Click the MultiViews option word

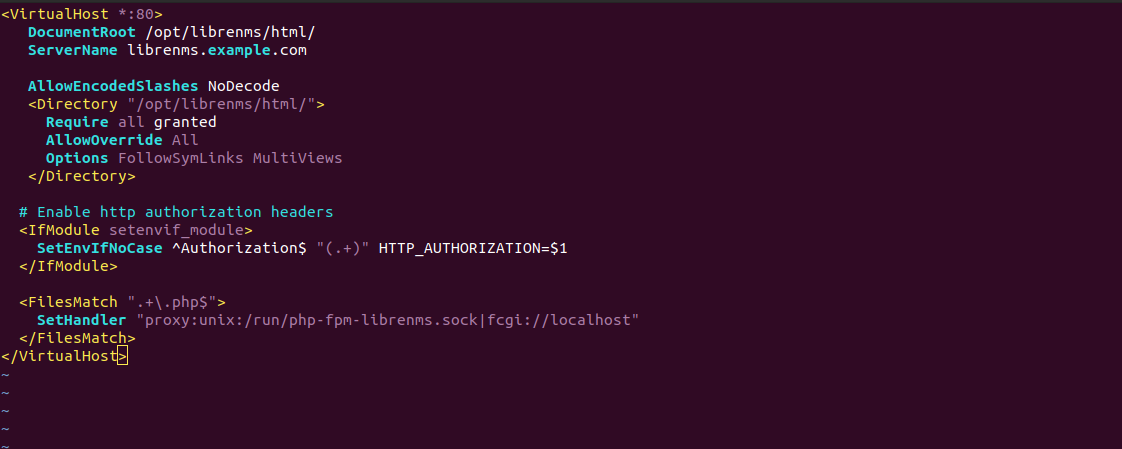(298, 158)
